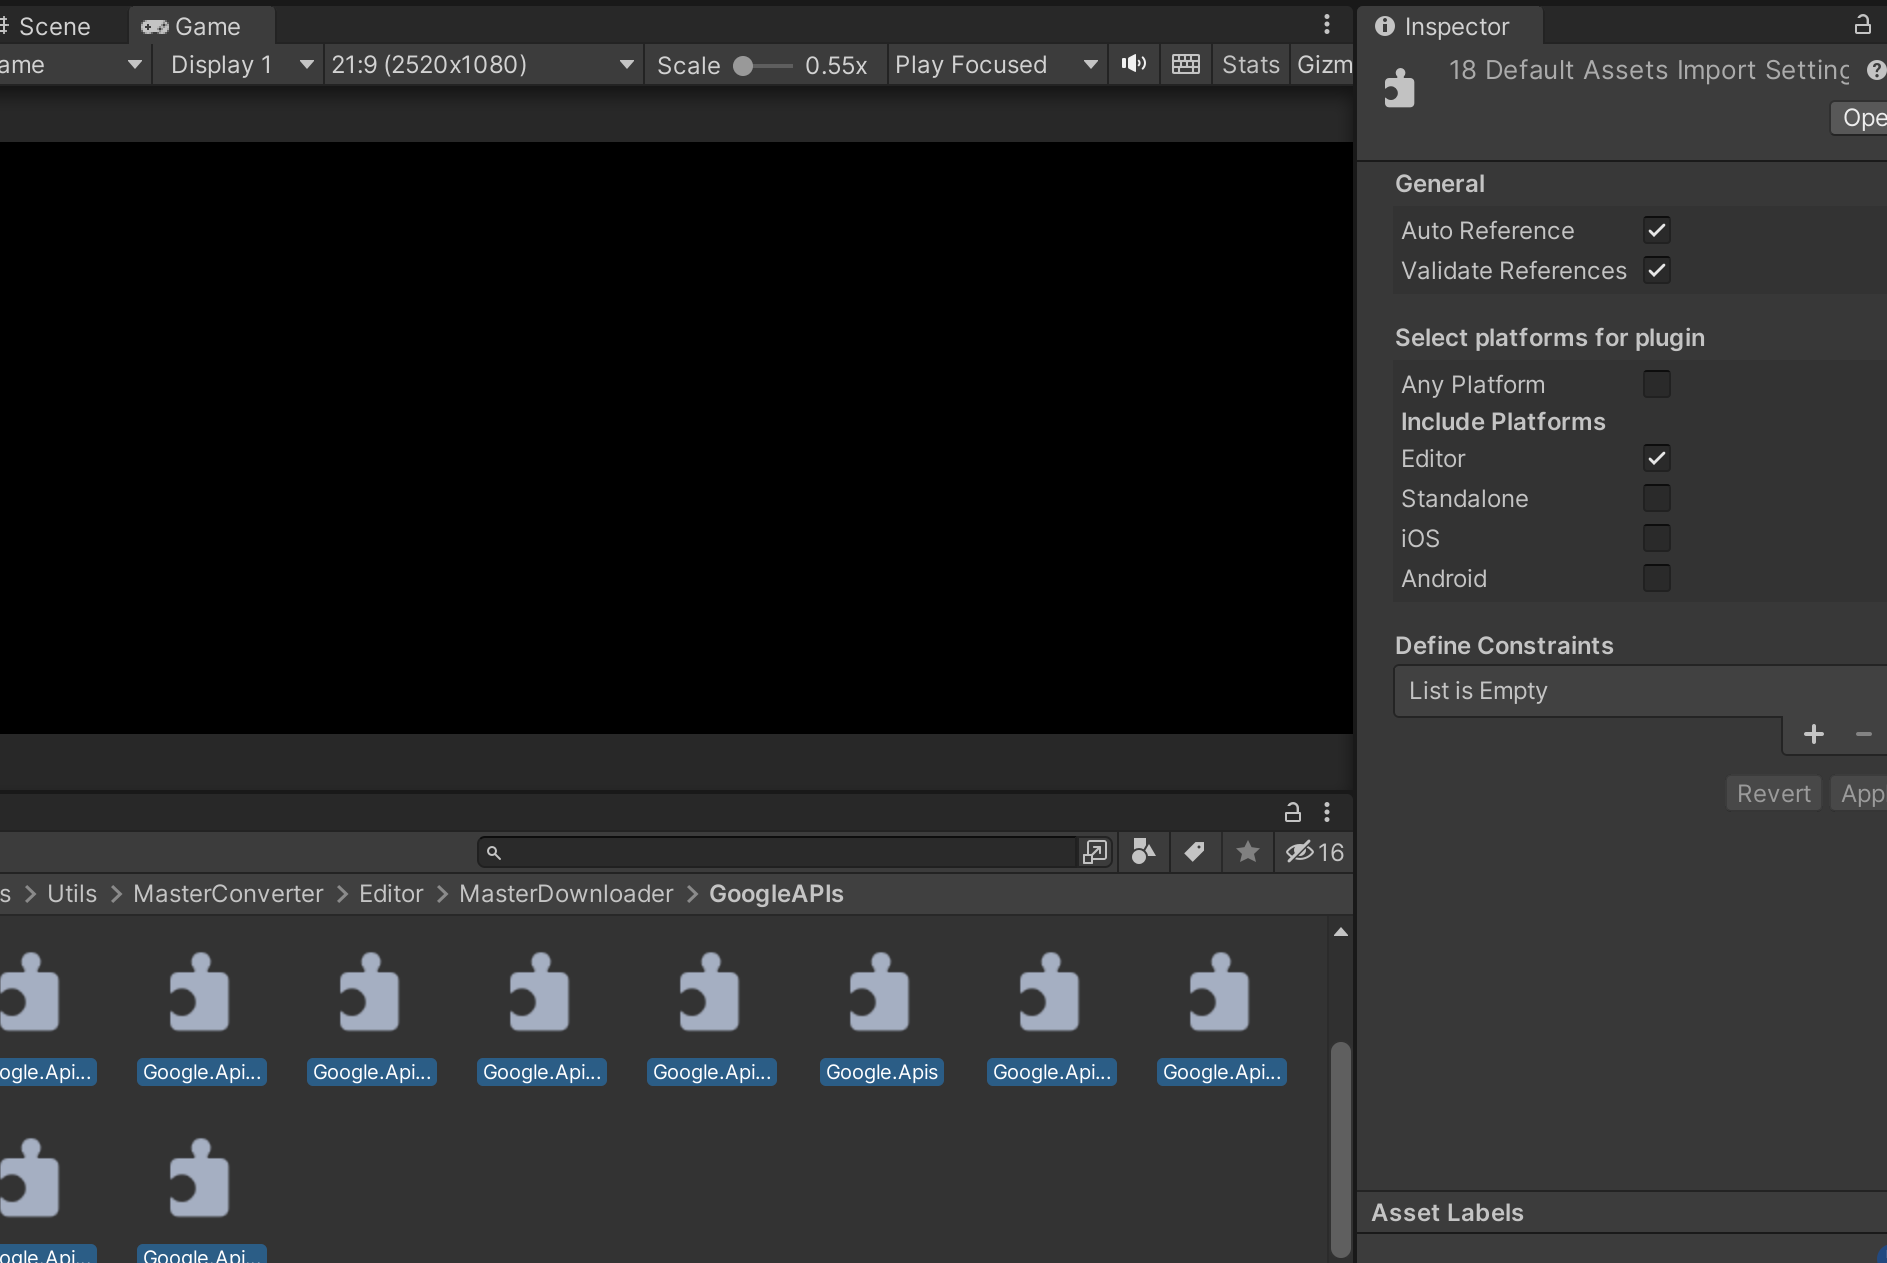Viewport: 1887px width, 1263px height.
Task: Click the Revert button
Action: (1774, 794)
